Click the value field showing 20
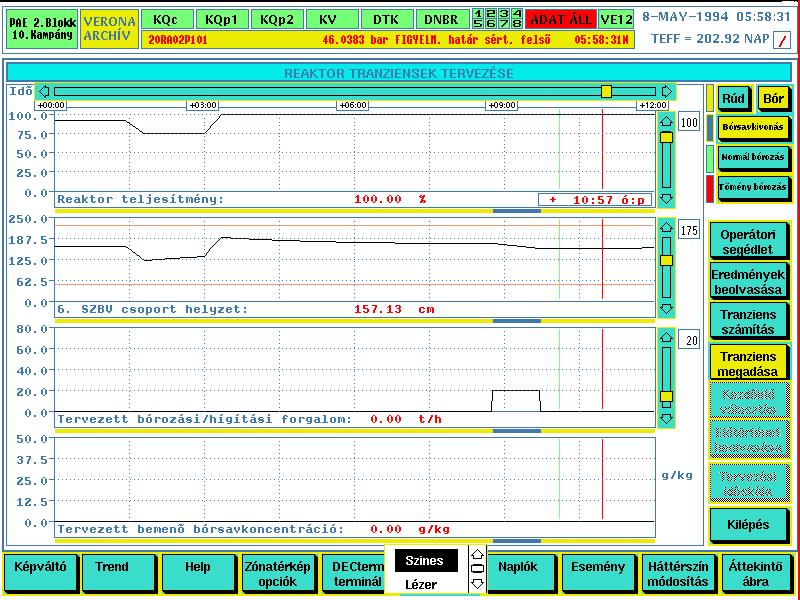Screen dimensions: 800x600 (x=689, y=340)
